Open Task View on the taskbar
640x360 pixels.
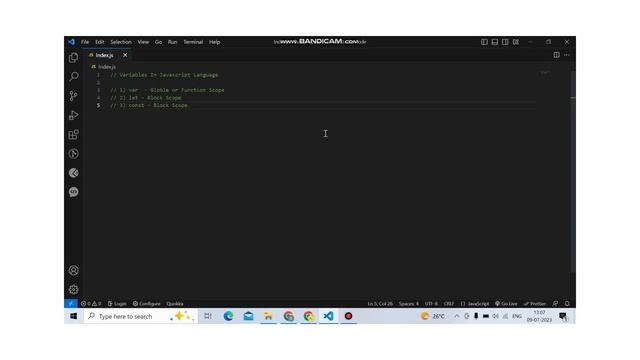tap(208, 316)
